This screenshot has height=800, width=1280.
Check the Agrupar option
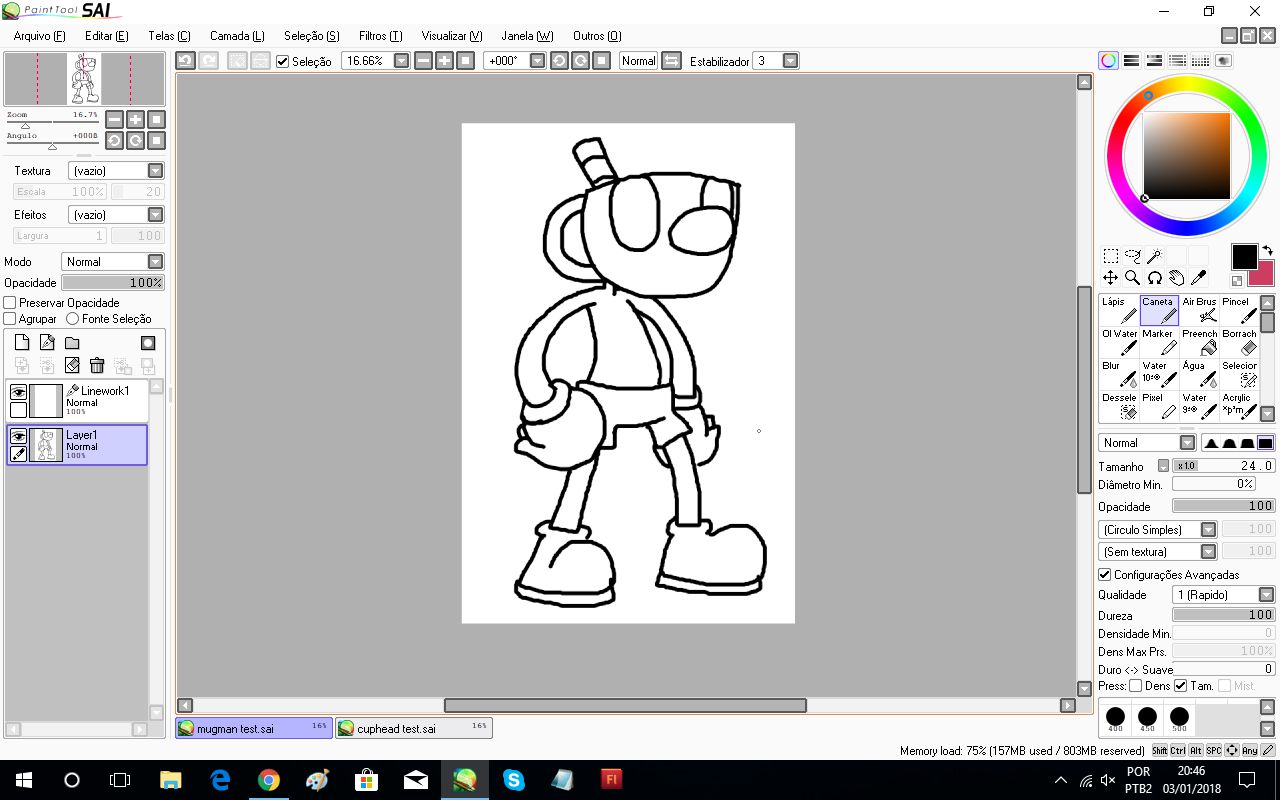click(x=10, y=319)
